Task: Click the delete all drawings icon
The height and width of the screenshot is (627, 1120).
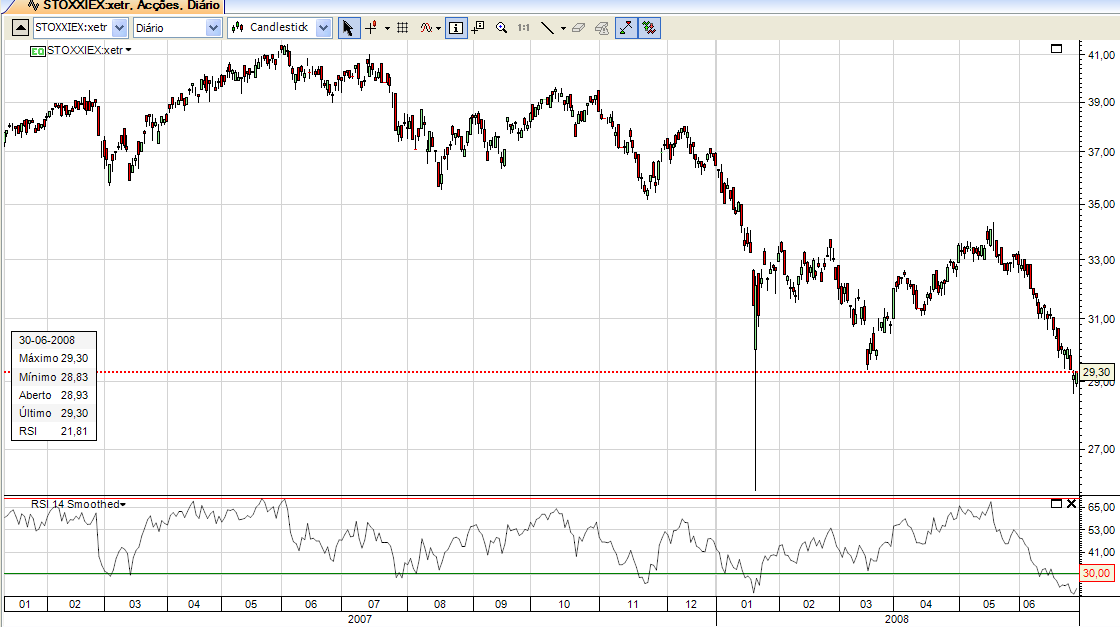Action: click(602, 28)
